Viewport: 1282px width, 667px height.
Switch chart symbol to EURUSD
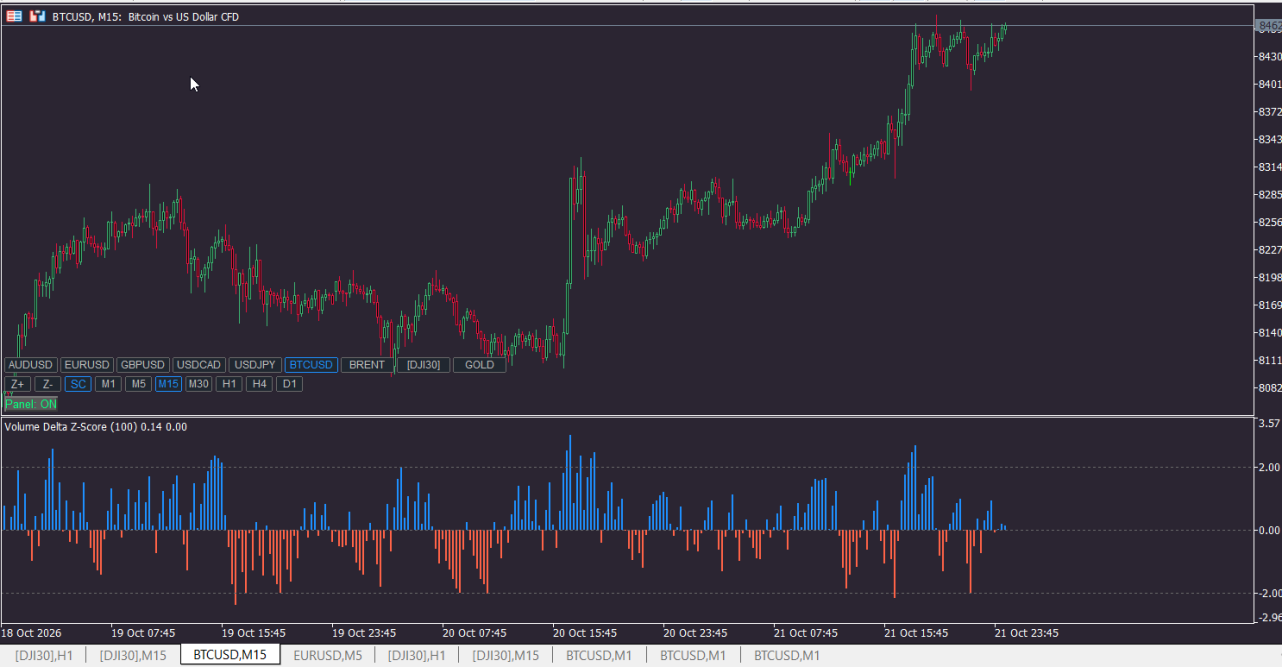[87, 365]
